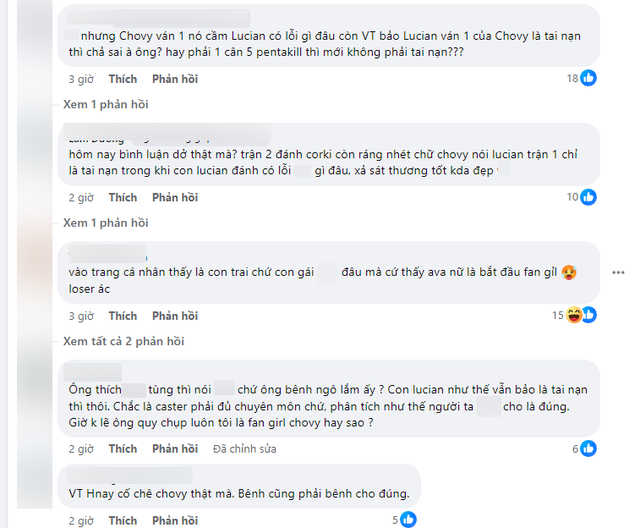
Task: Open the three-dot comment options menu
Action: pyautogui.click(x=621, y=271)
